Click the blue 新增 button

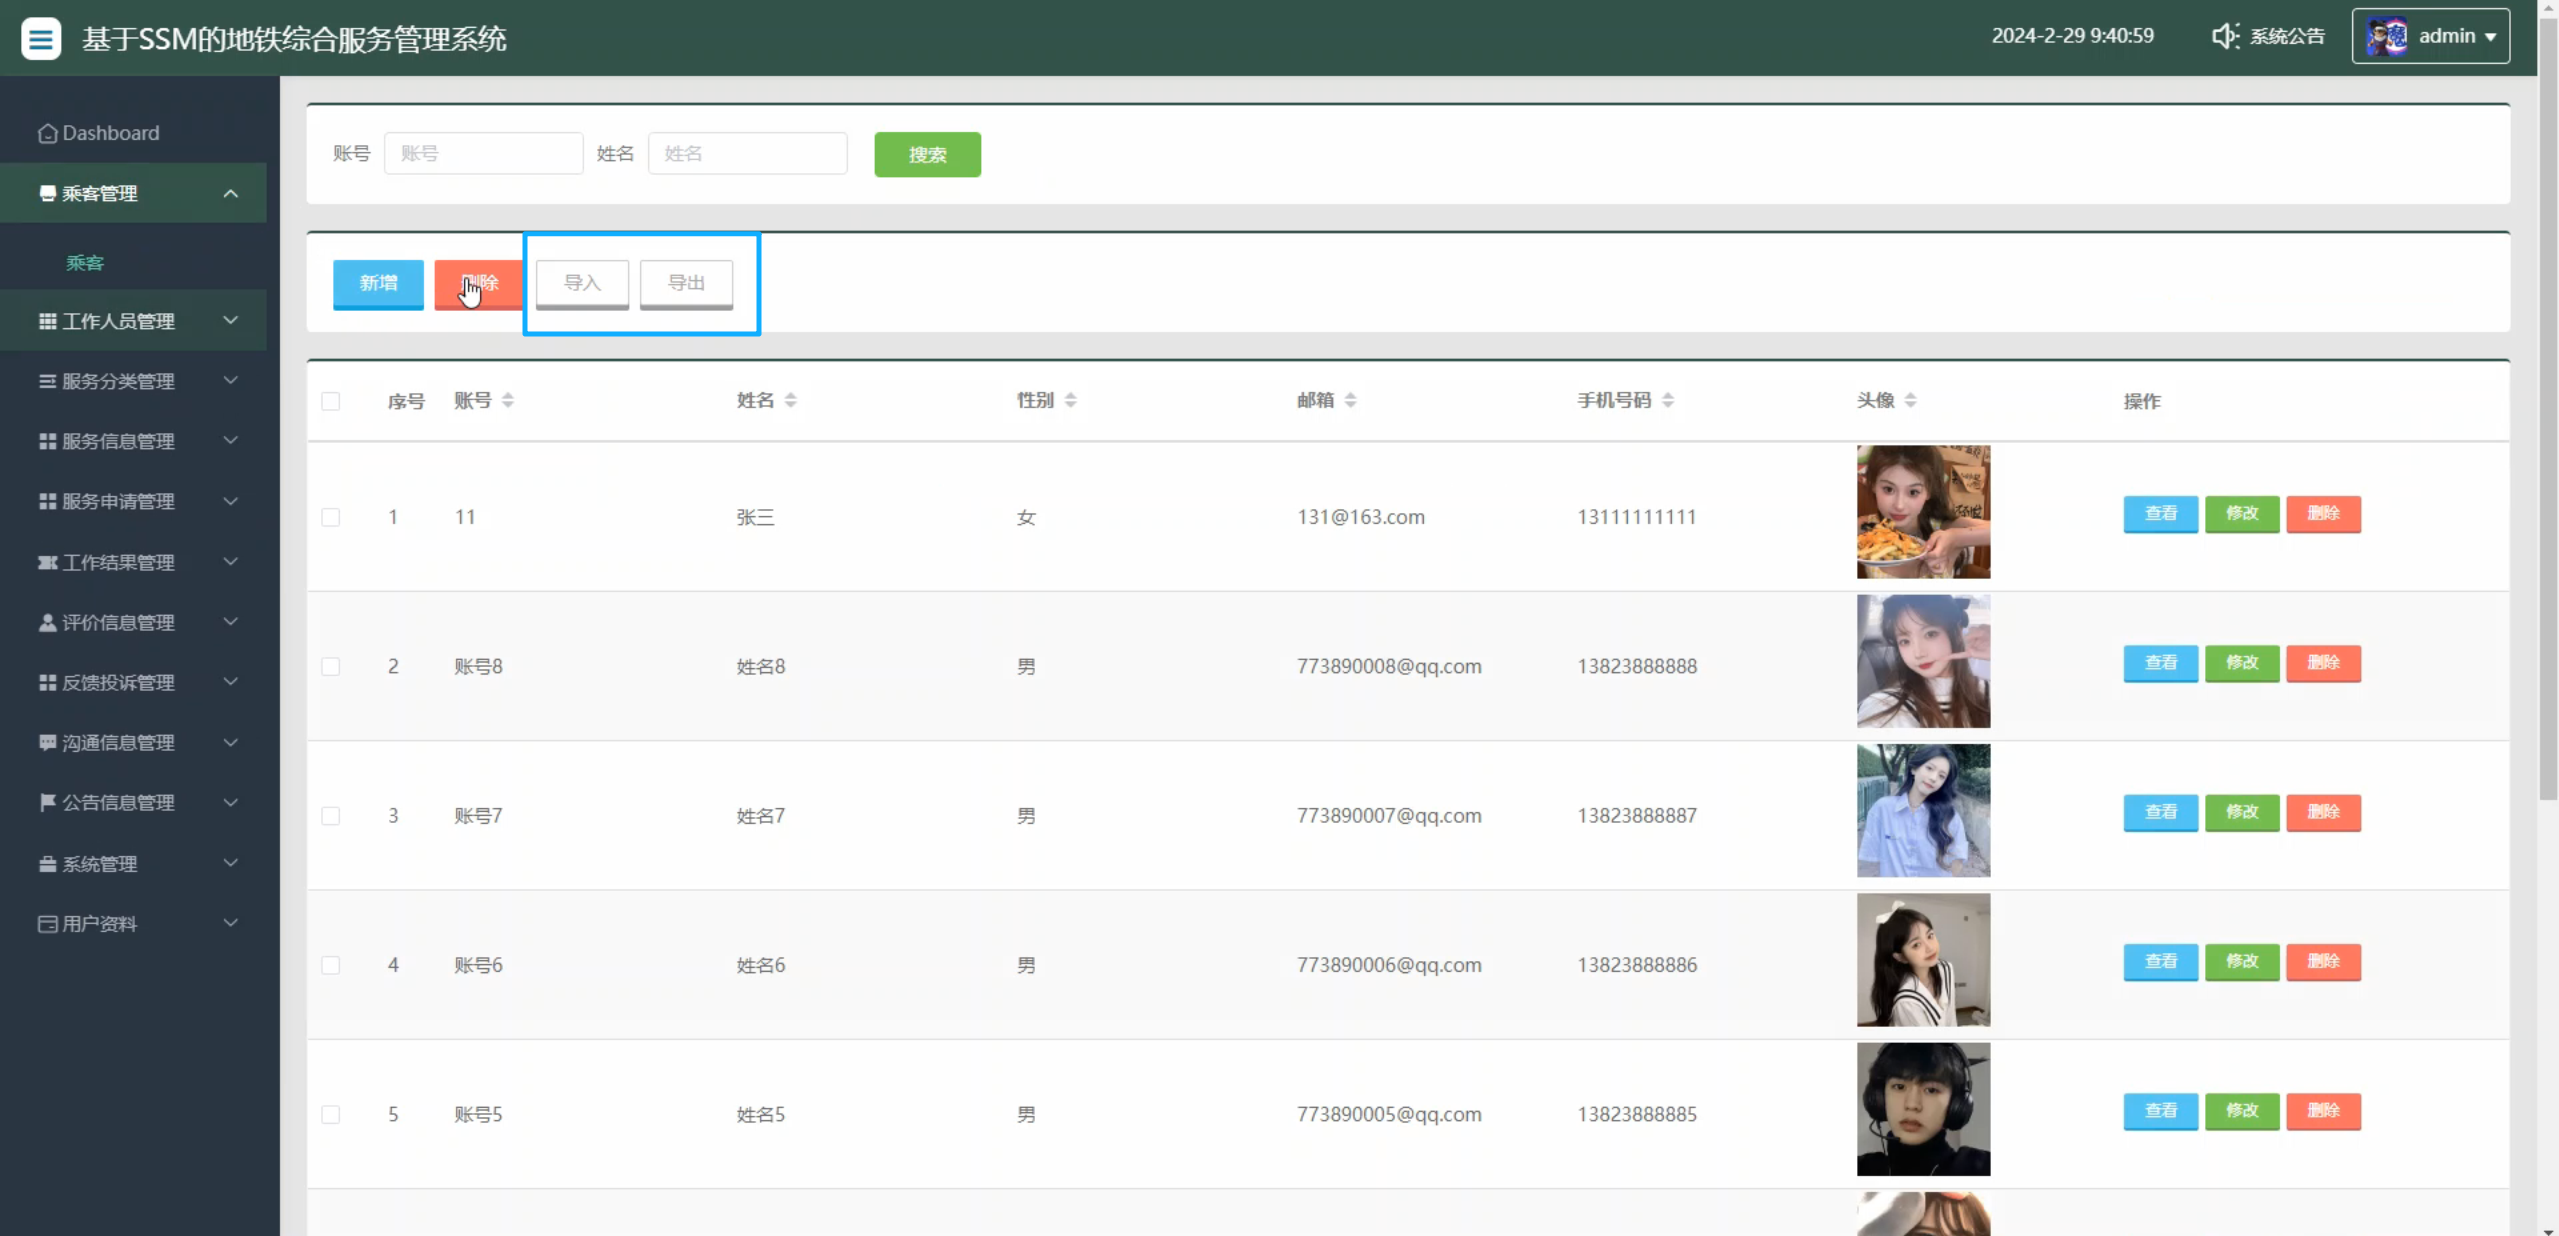click(378, 283)
